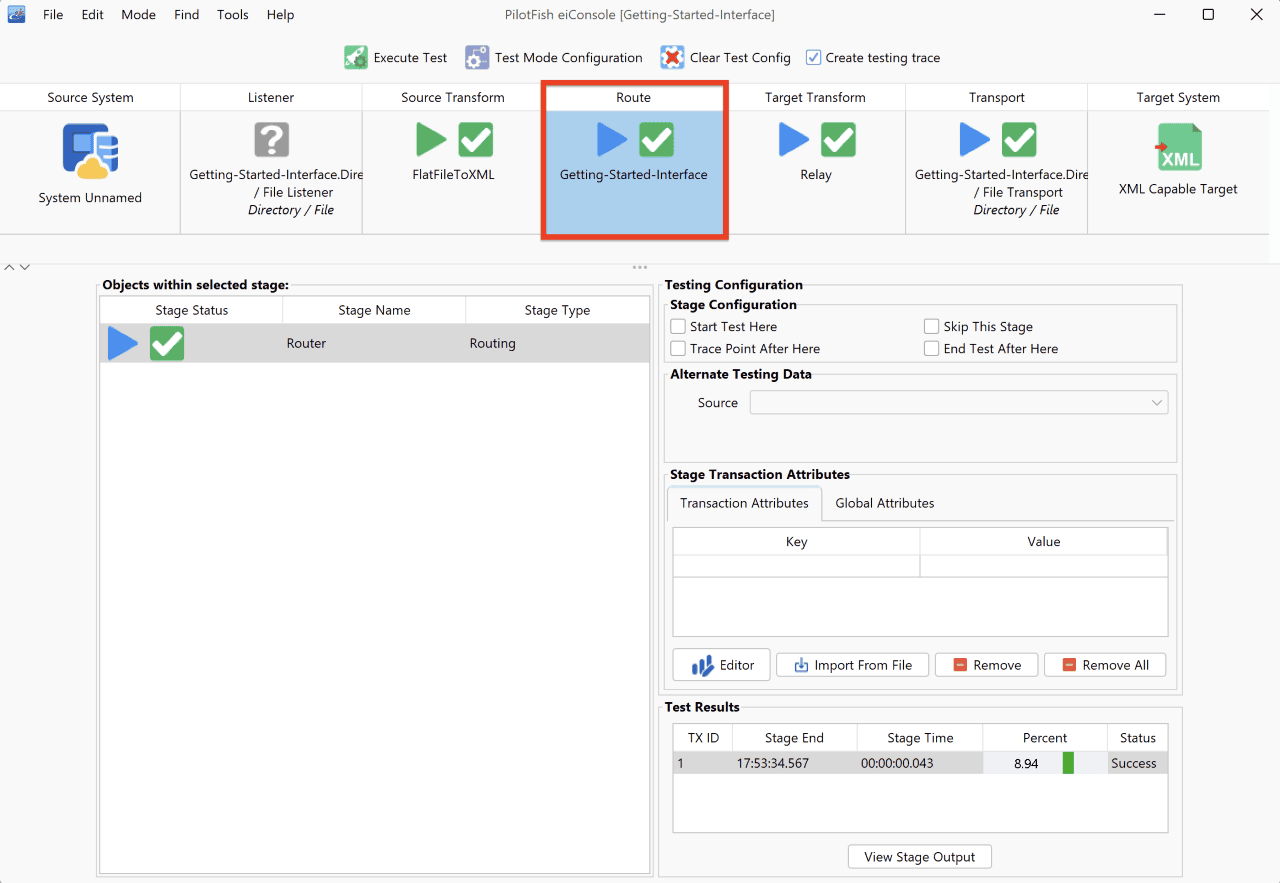Screen dimensions: 1280x883
Task: Open the Edit menu
Action: point(93,15)
